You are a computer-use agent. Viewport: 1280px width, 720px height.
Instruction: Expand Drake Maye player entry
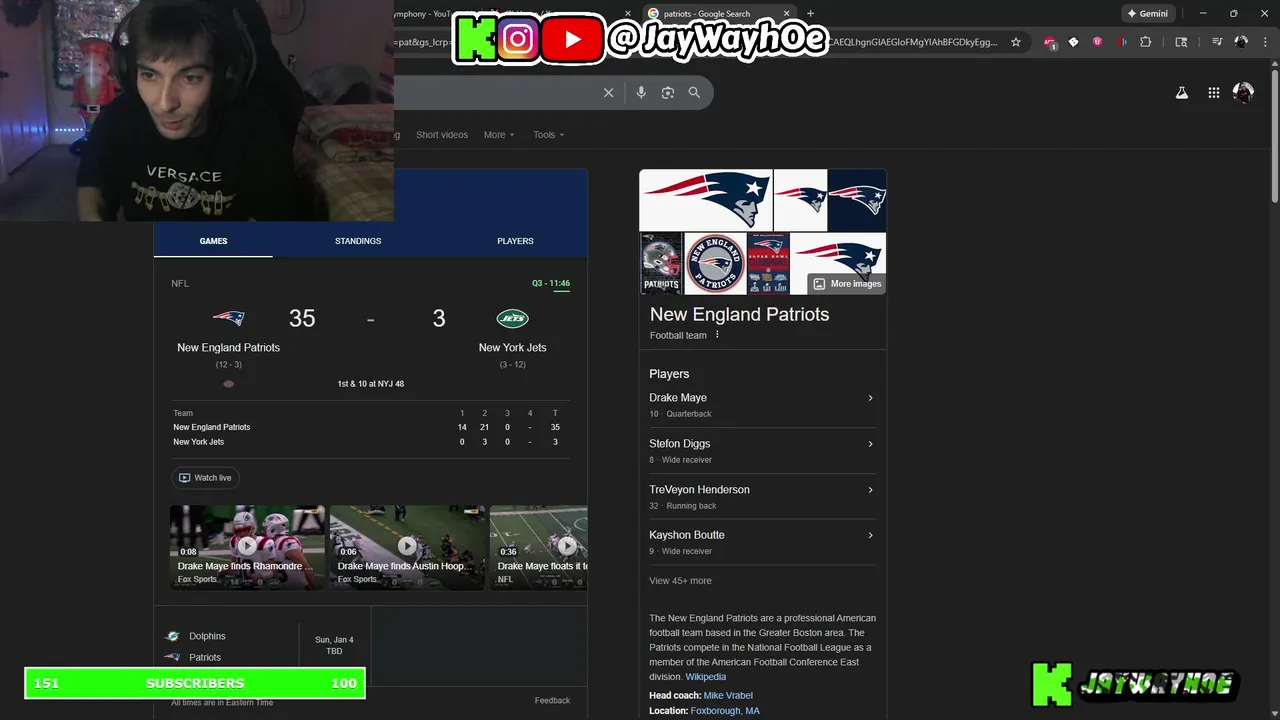pyautogui.click(x=762, y=405)
